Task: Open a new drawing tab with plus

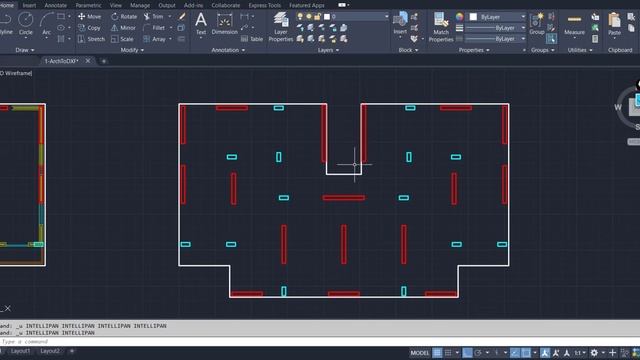Action: point(104,61)
